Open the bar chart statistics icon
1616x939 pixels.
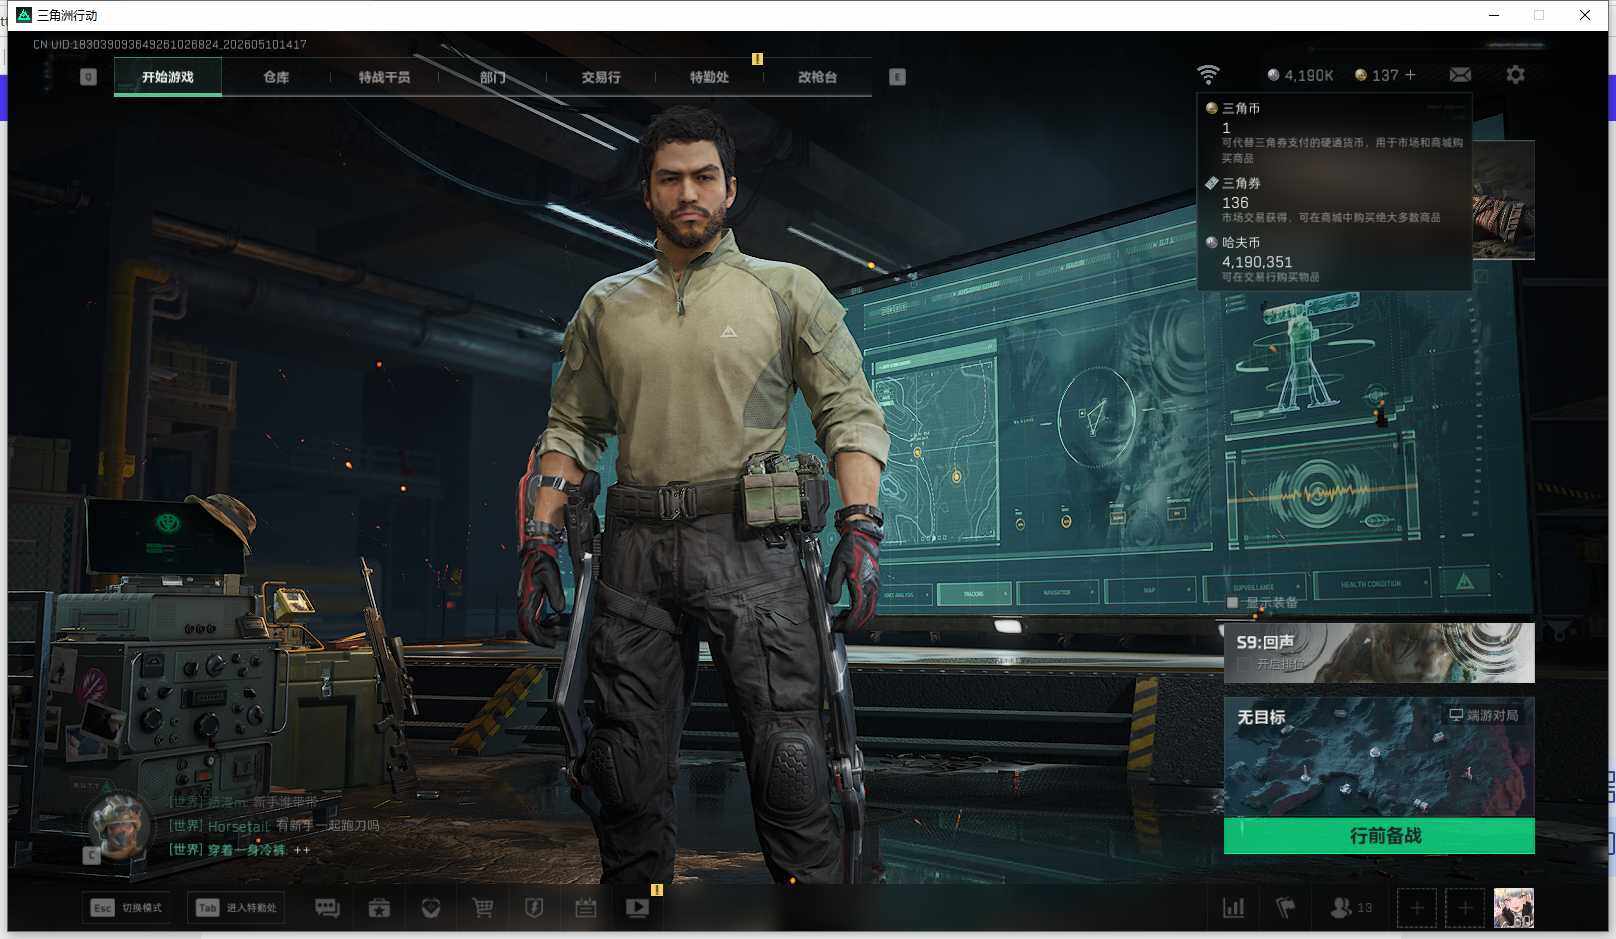(x=1234, y=907)
